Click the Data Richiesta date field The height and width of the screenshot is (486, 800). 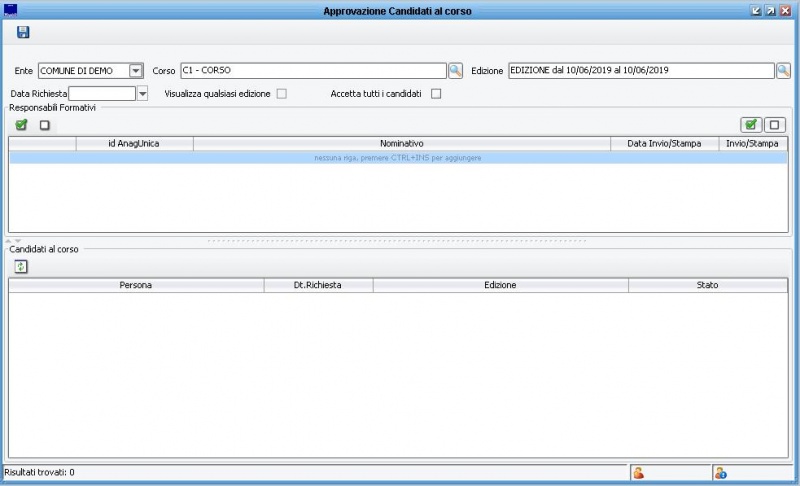coord(102,93)
